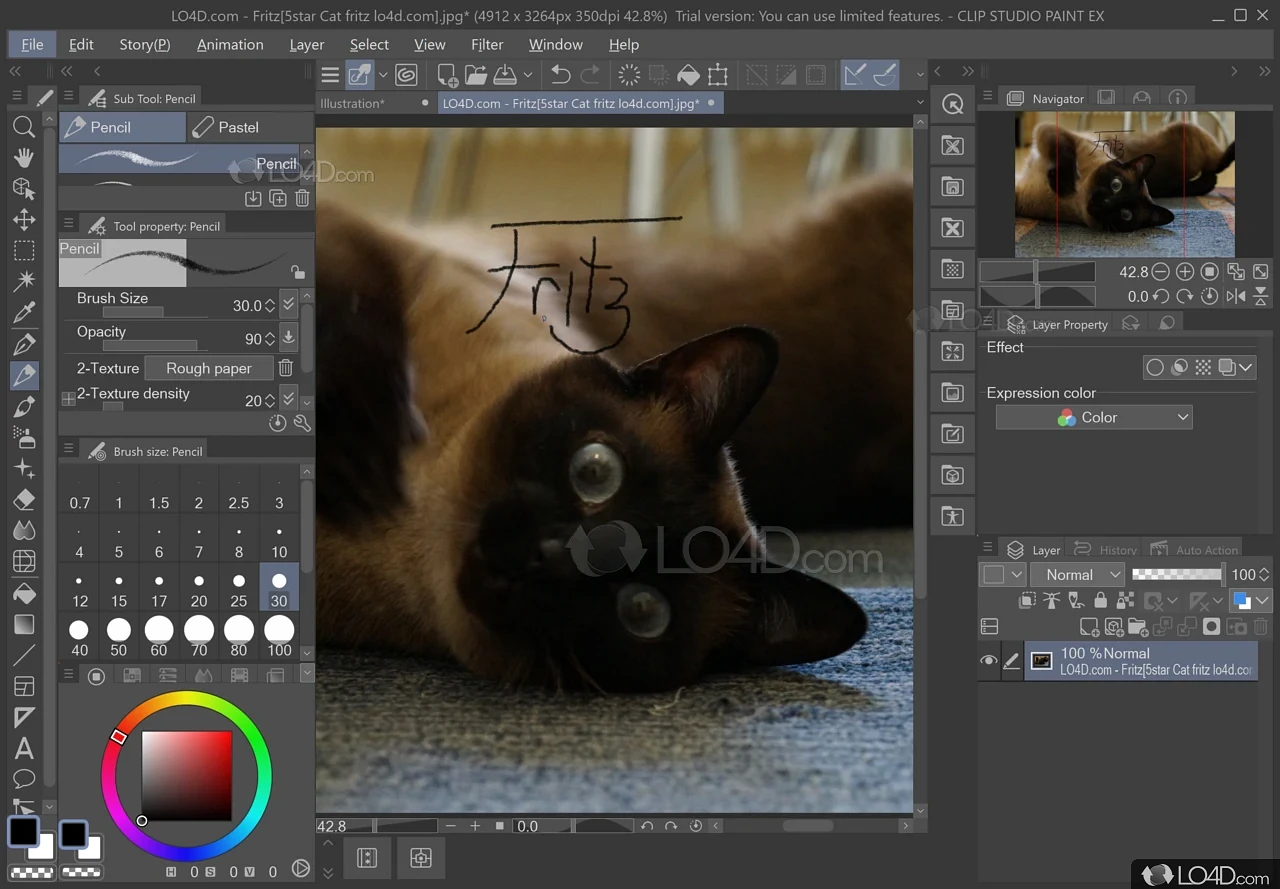Select the rectangle Selection area tool
The height and width of the screenshot is (889, 1280).
click(24, 251)
